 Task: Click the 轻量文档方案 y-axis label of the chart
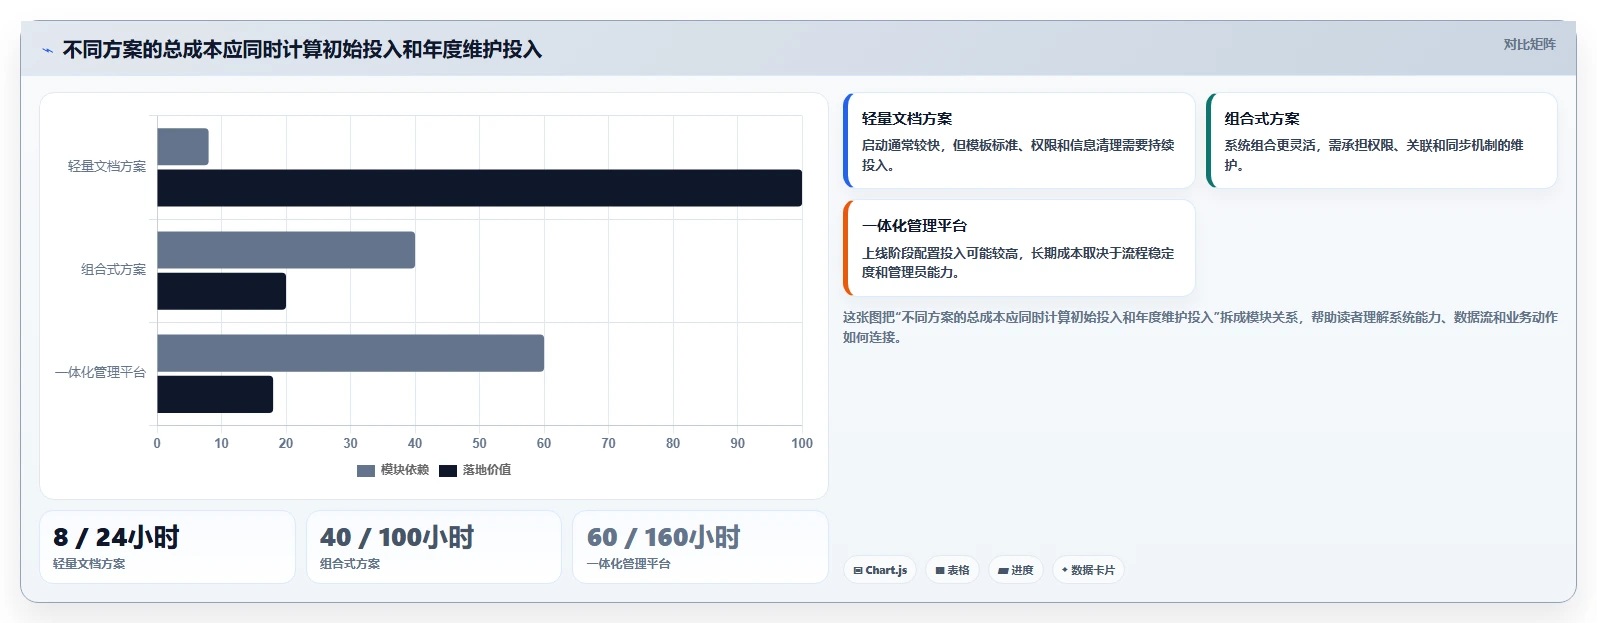[x=107, y=166]
